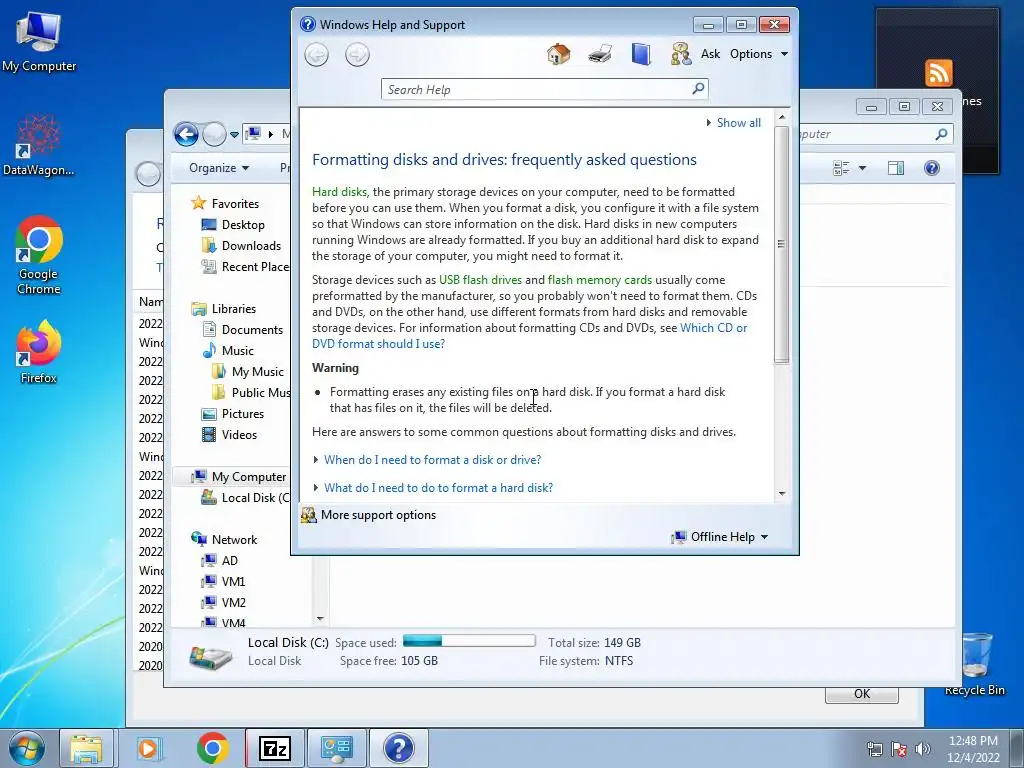Print the help topic
This screenshot has width=1024, height=768.
coord(600,54)
